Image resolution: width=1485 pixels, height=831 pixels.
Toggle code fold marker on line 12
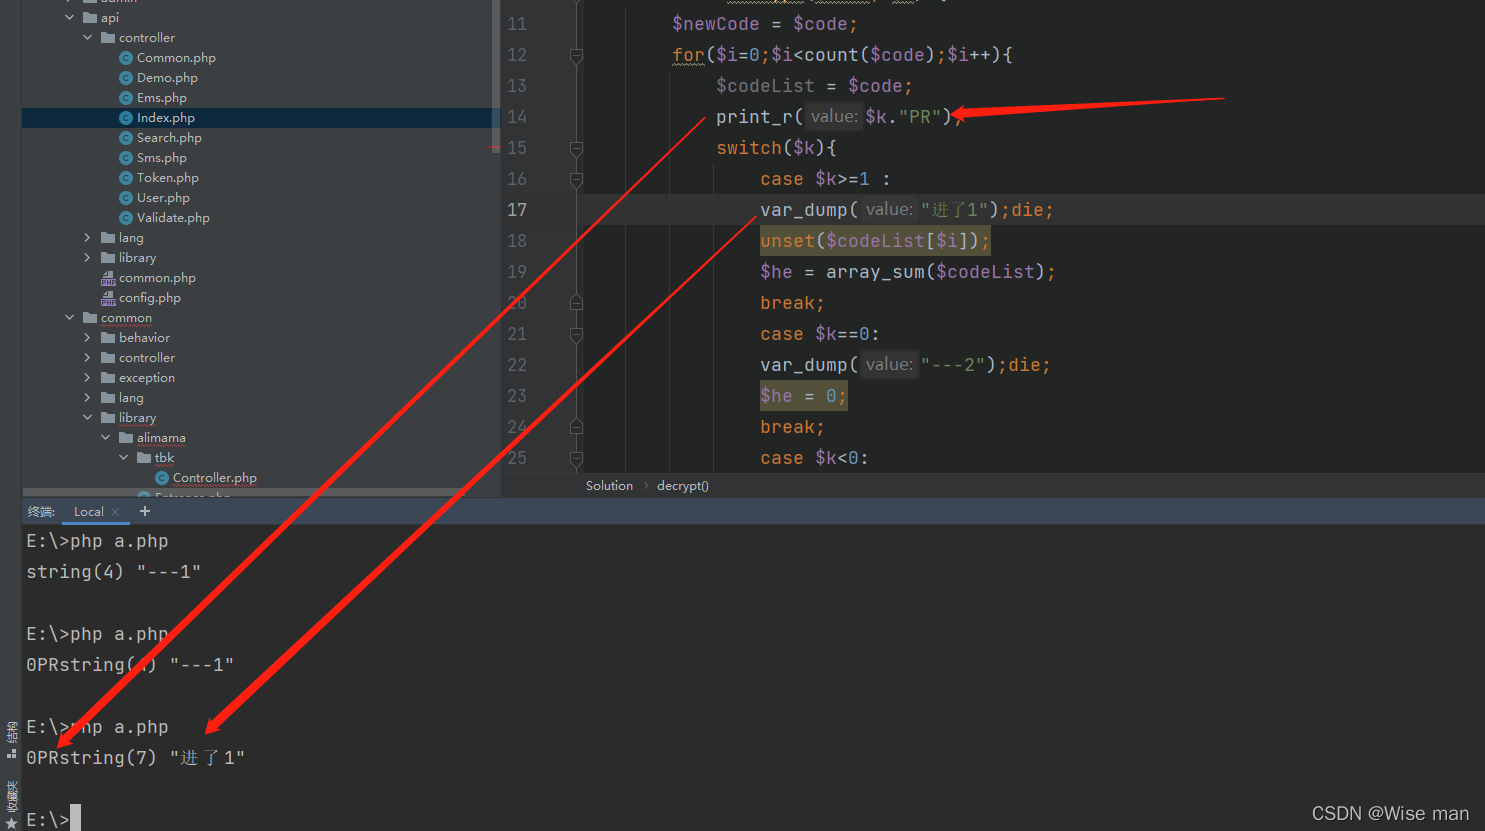pos(576,56)
